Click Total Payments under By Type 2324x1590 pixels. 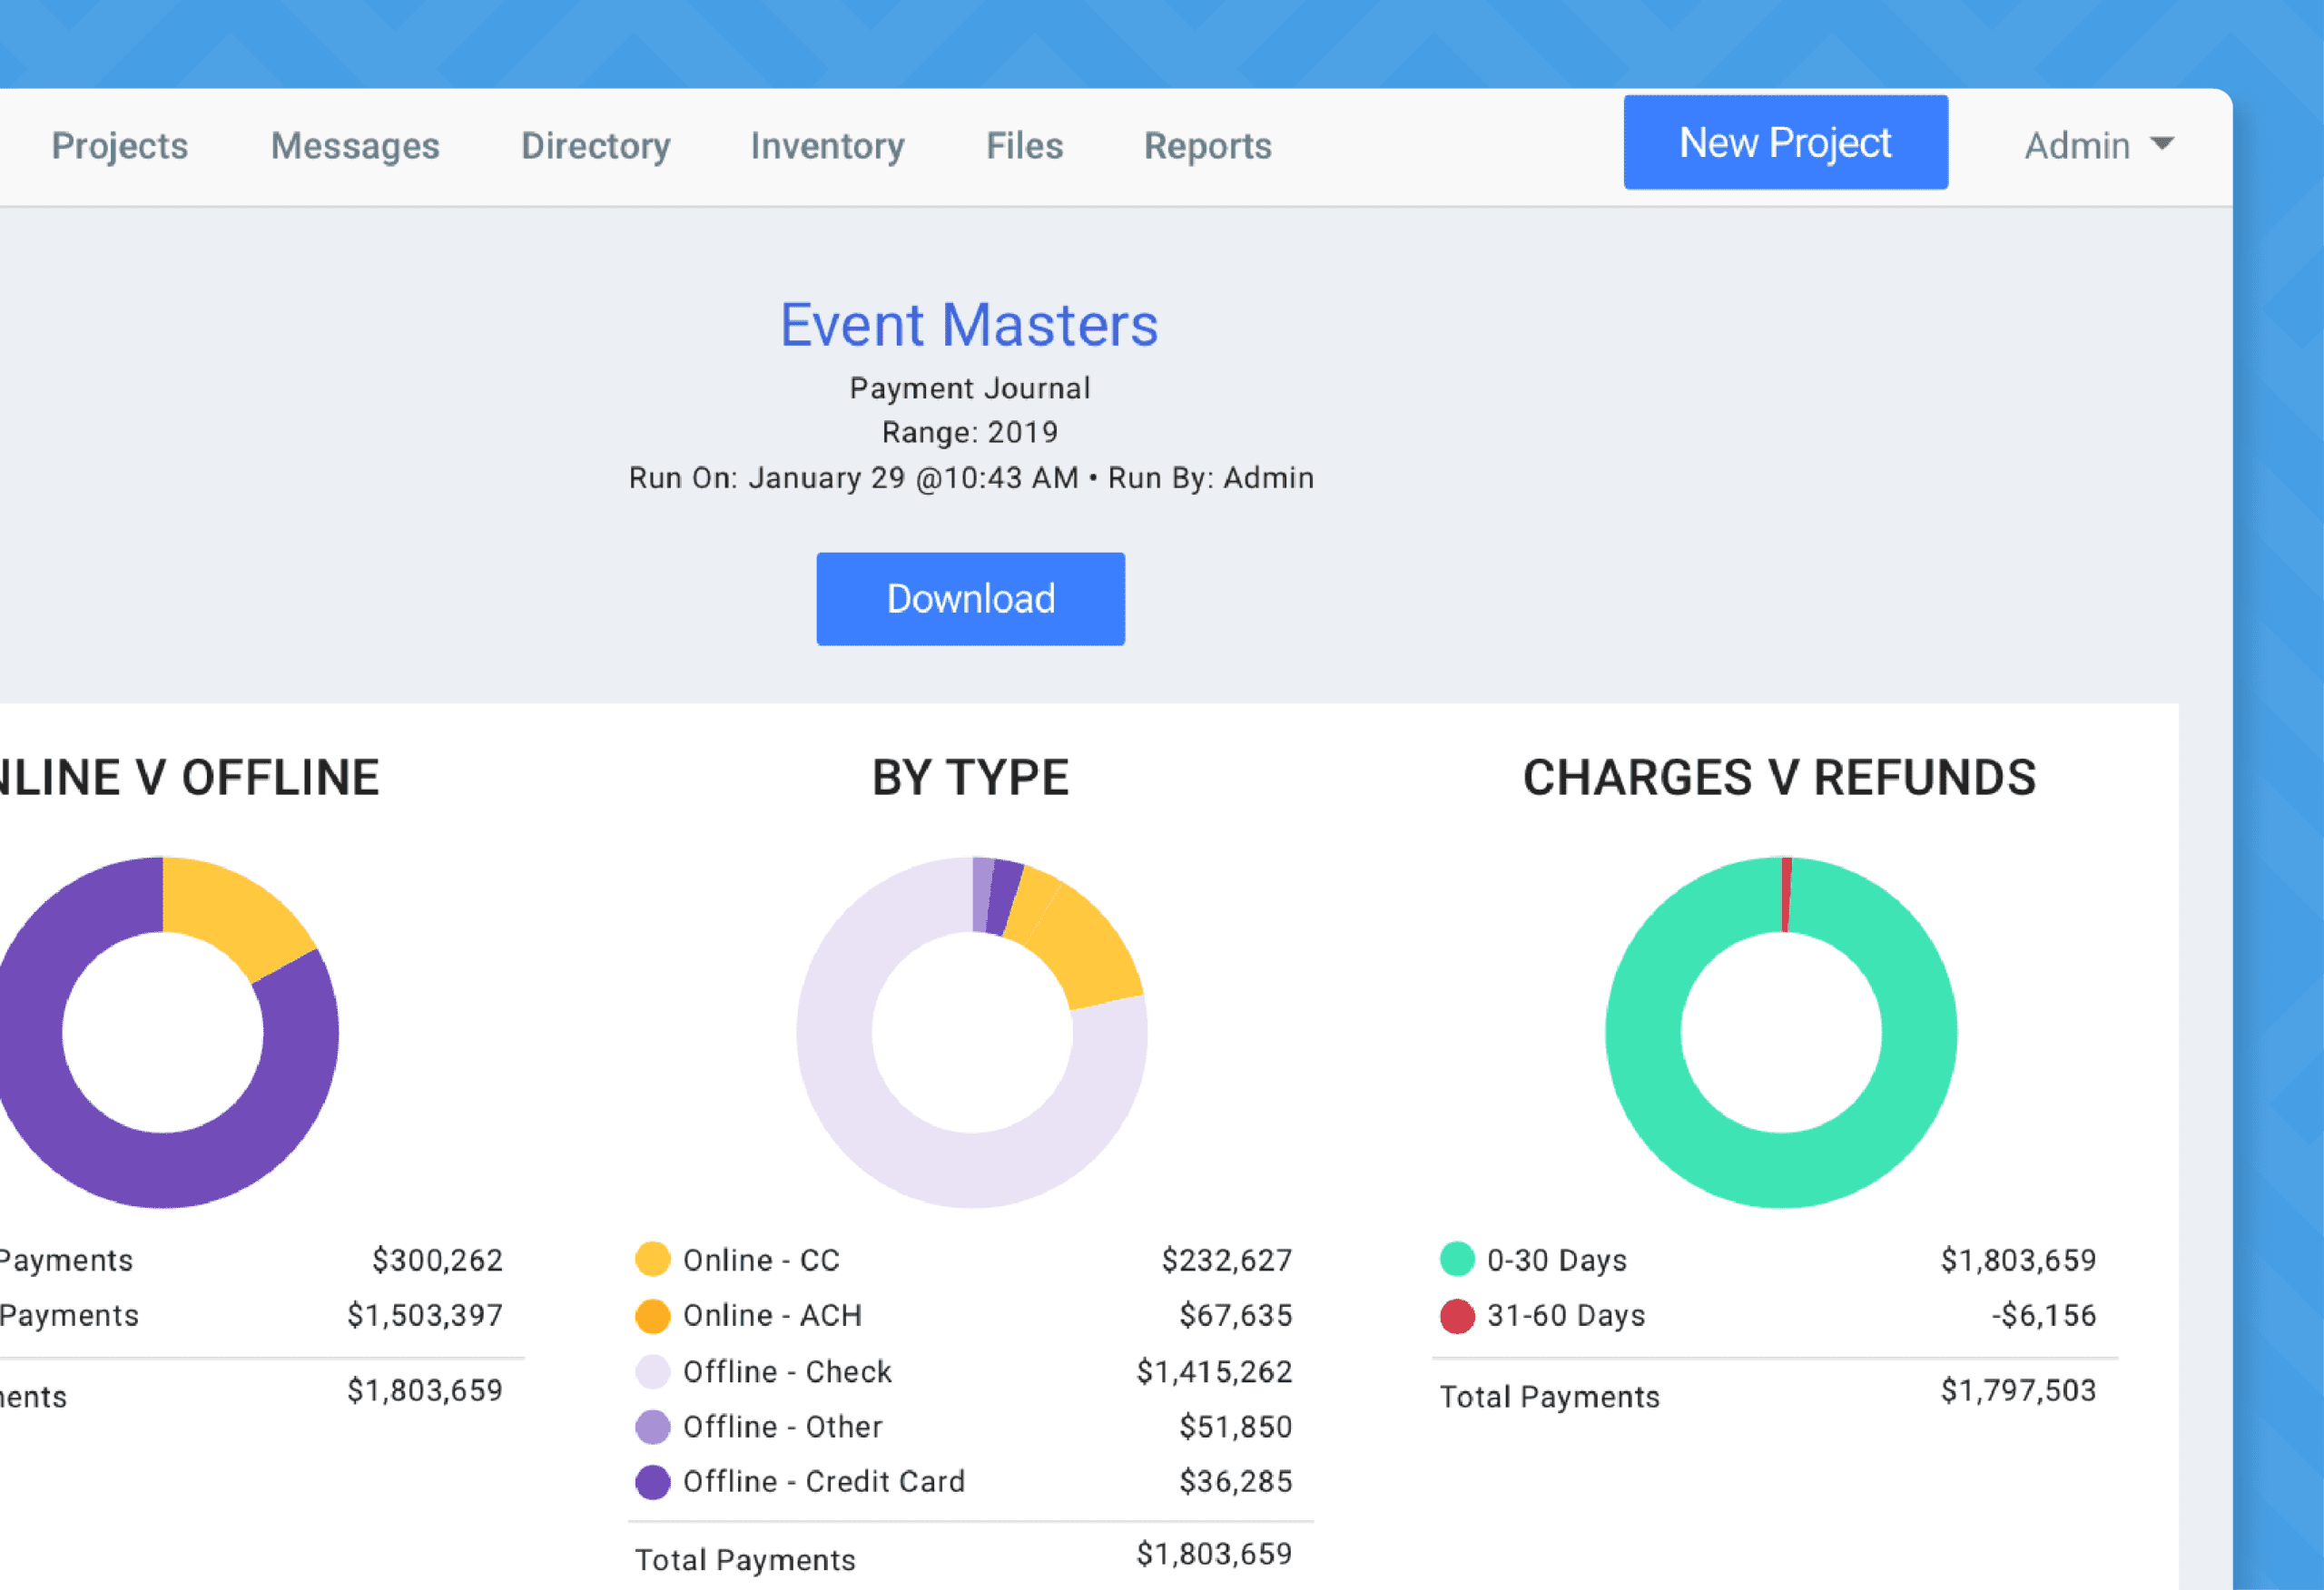click(745, 1561)
